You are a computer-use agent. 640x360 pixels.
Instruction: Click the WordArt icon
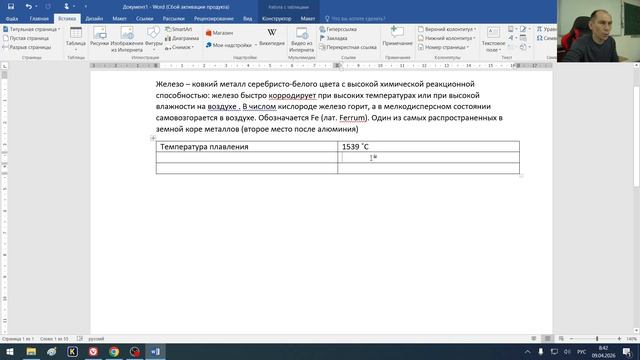click(x=511, y=38)
